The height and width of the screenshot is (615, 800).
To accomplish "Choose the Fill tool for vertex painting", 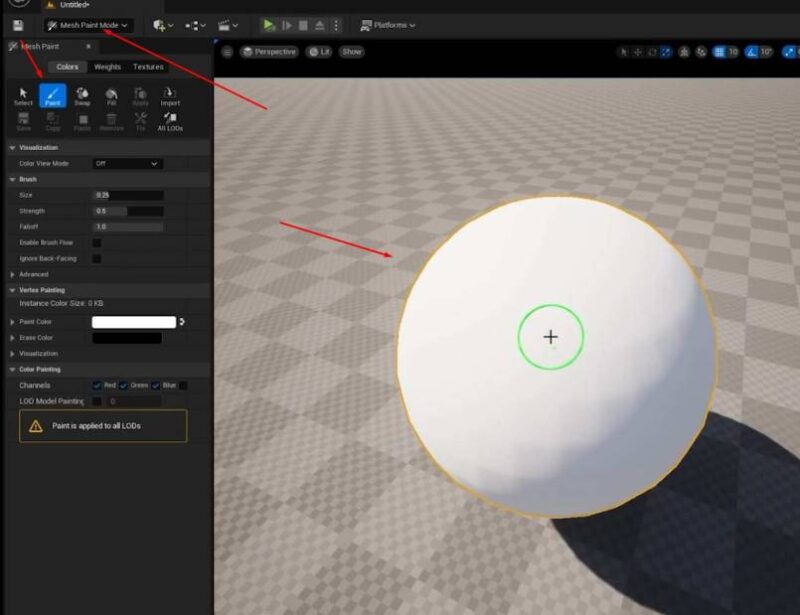I will pyautogui.click(x=110, y=95).
